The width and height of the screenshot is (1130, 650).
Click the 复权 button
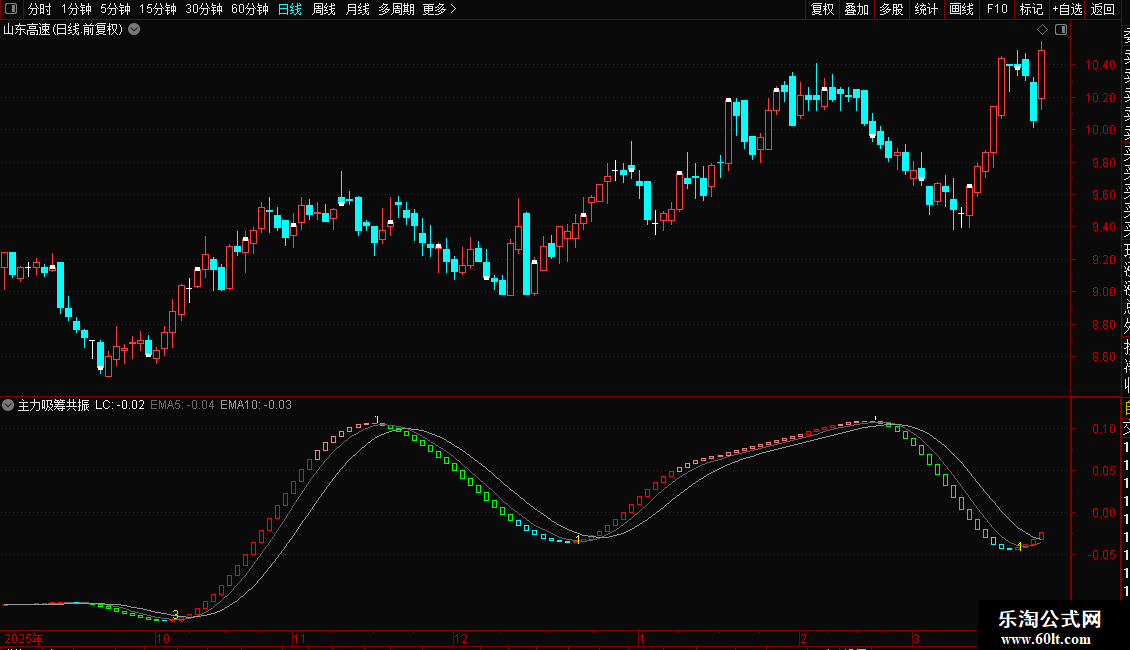(822, 9)
